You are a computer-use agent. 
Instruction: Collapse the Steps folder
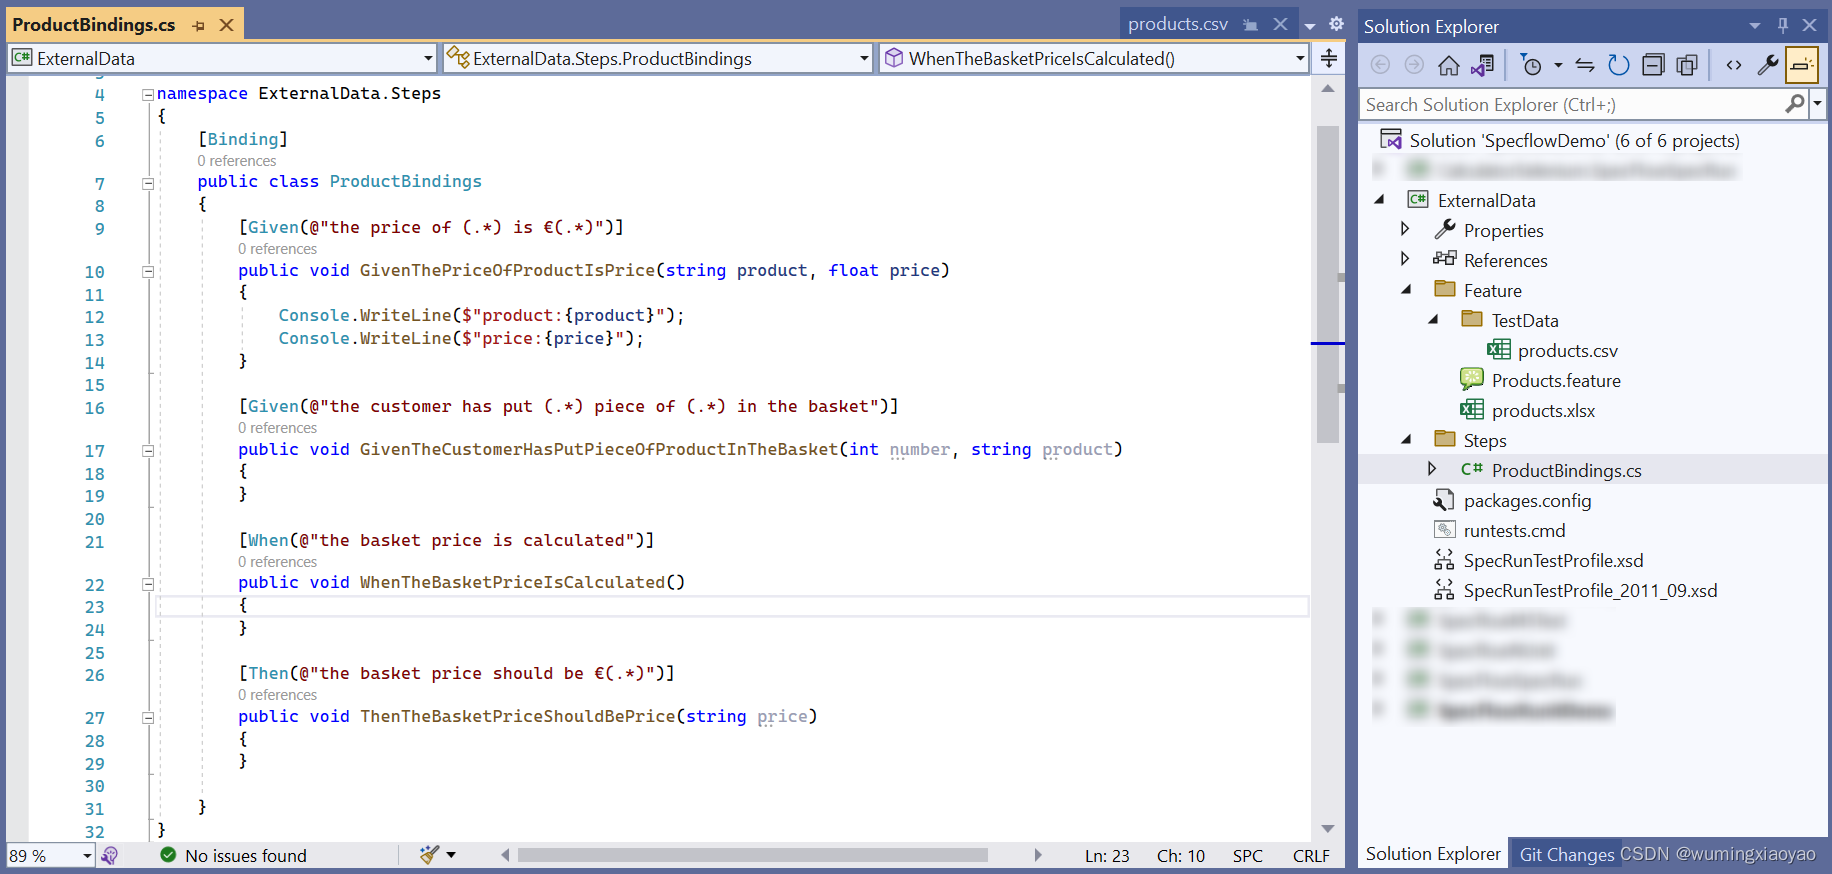(x=1407, y=439)
